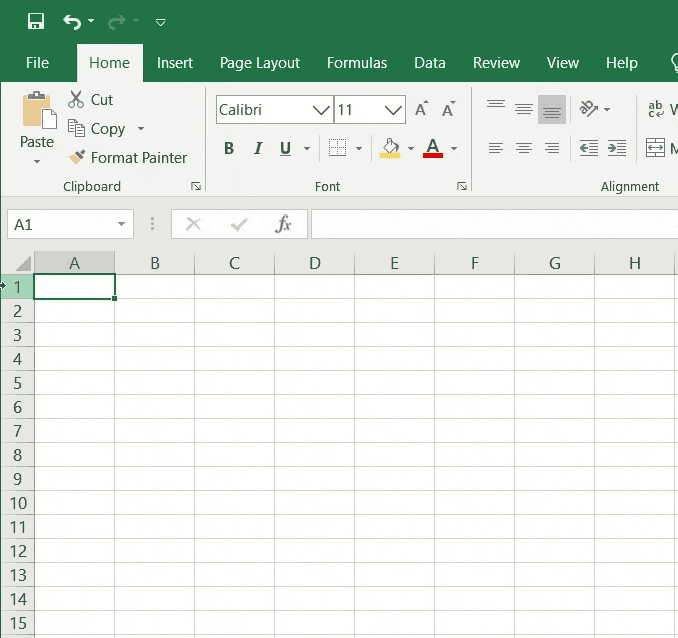Click the Undo arrow icon
Screen dimensions: 678x638
[x=72, y=22]
